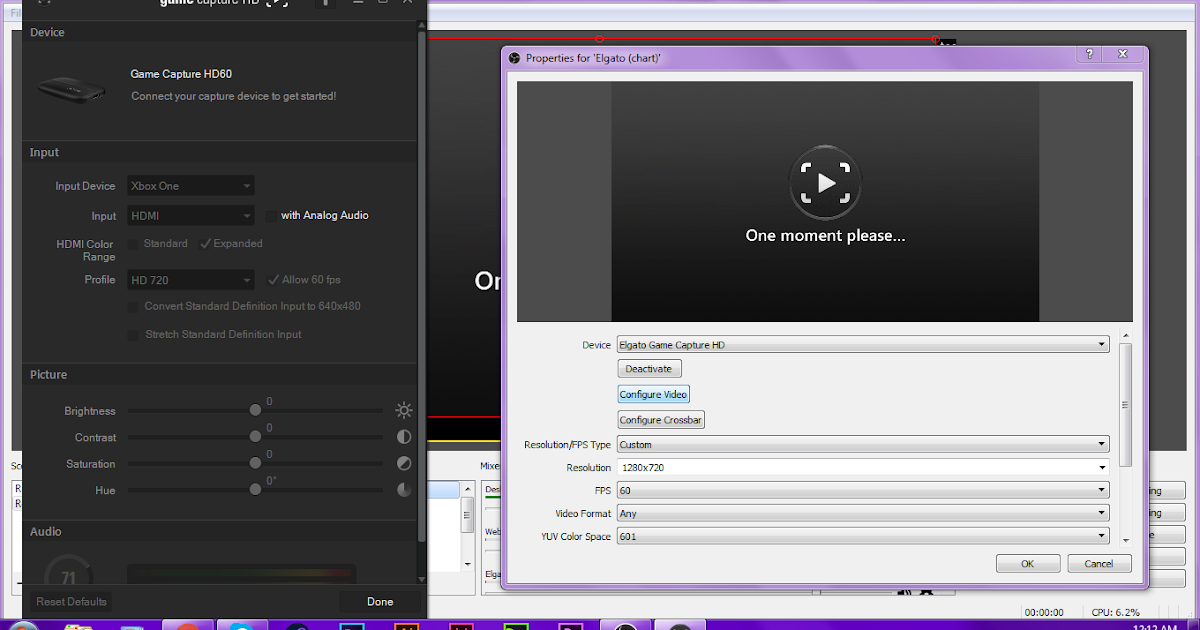Click the Contrast adjustment icon

(403, 436)
